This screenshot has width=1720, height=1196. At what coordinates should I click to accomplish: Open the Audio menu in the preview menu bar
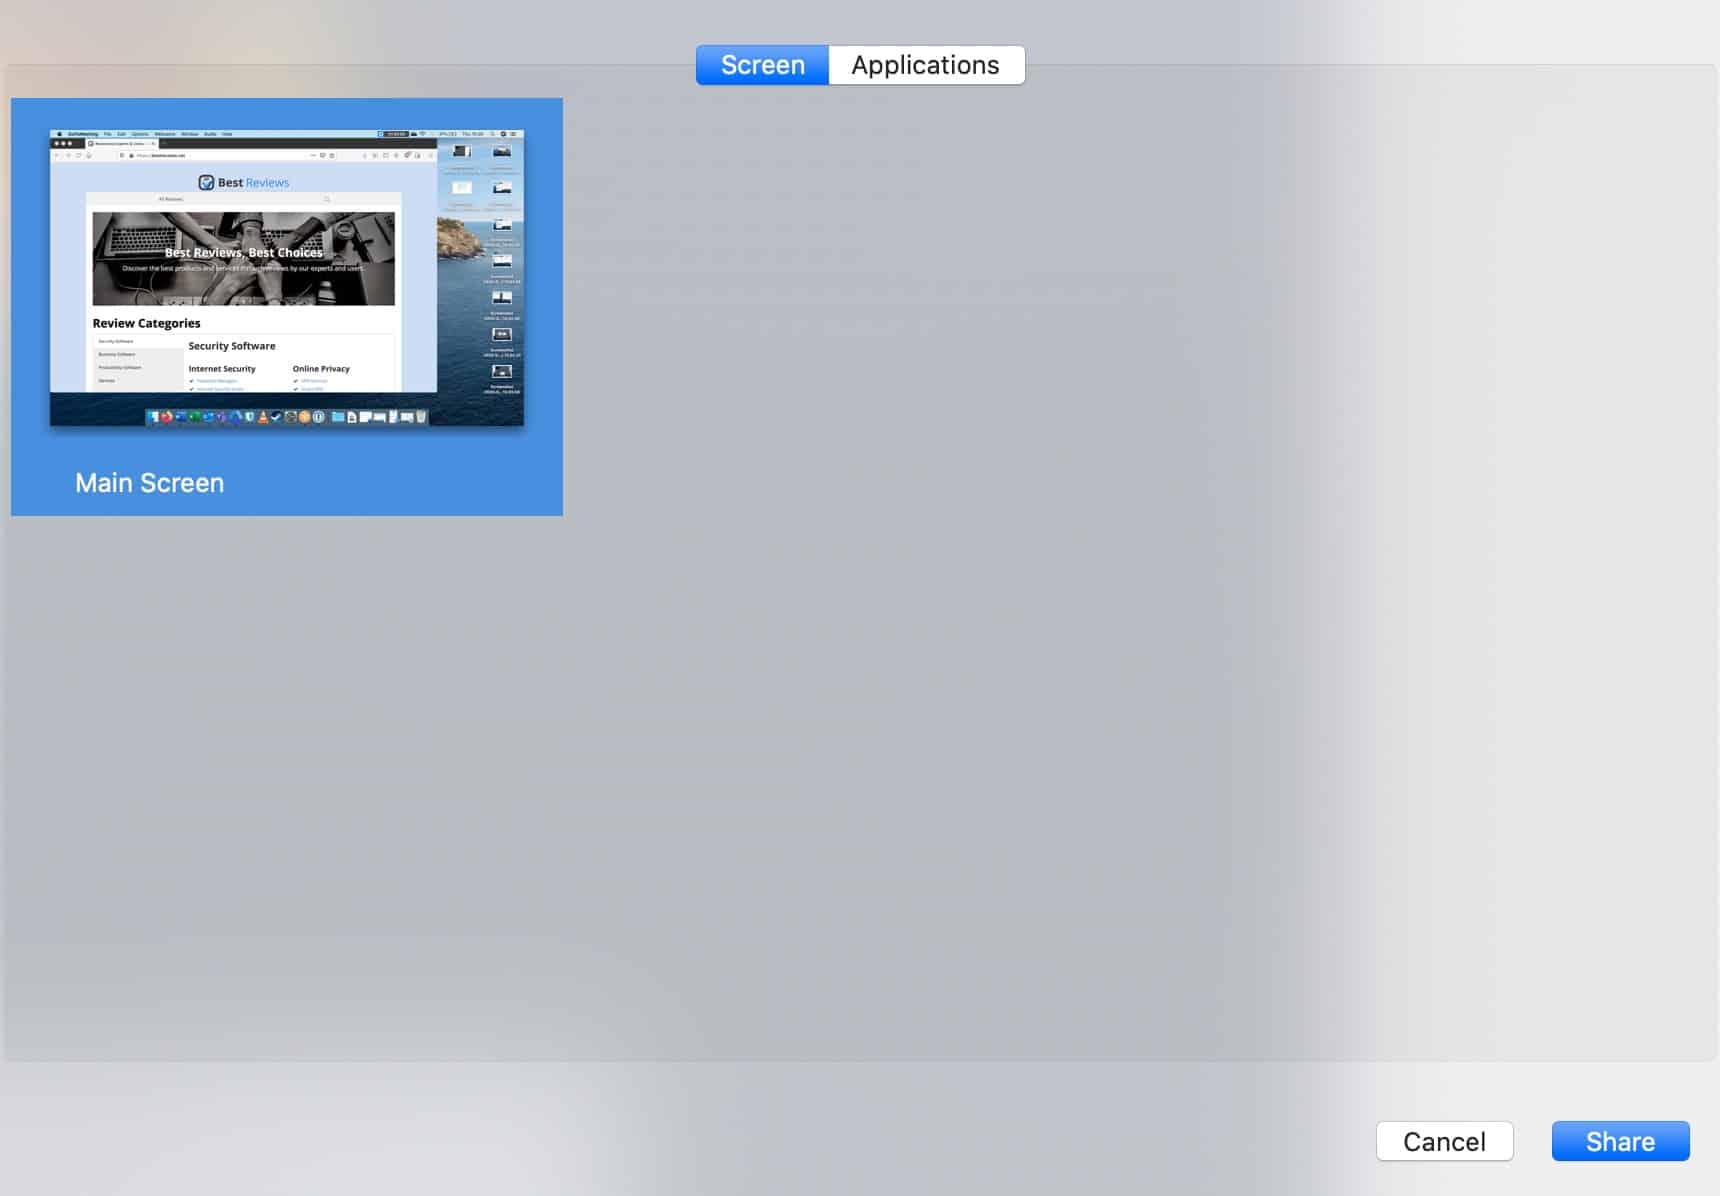point(211,132)
